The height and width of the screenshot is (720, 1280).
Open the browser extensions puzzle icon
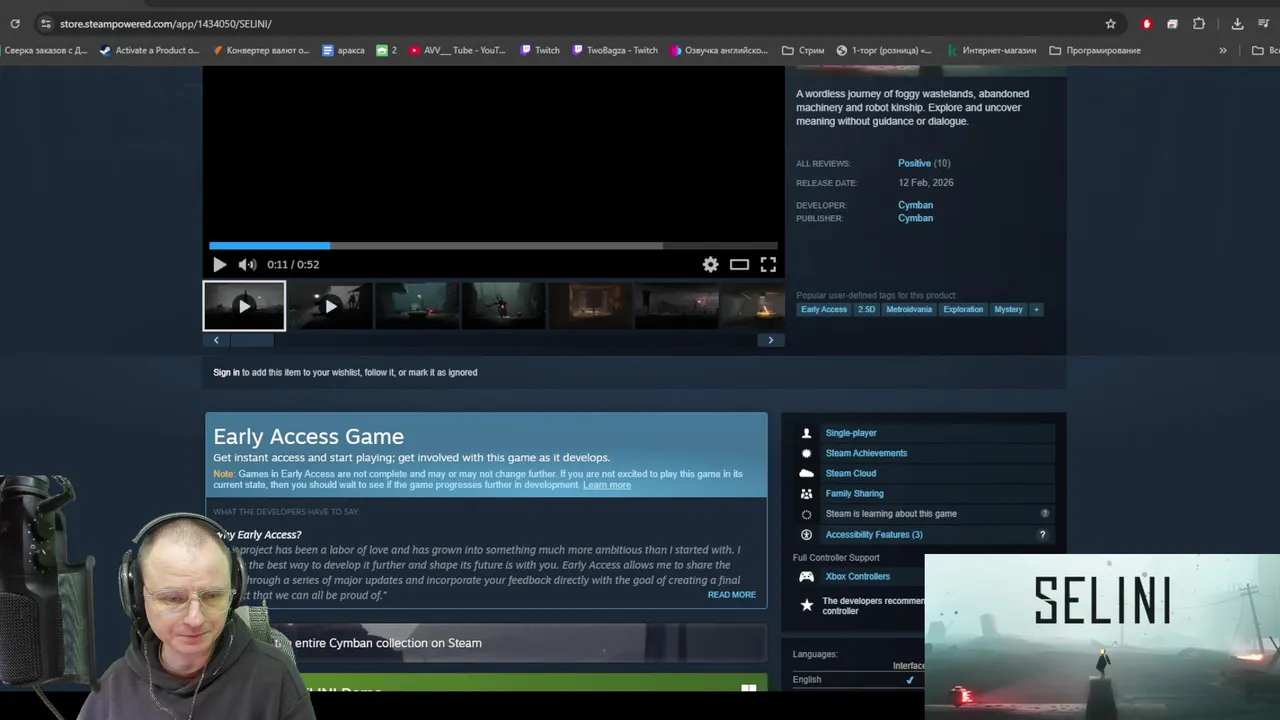pyautogui.click(x=1199, y=23)
